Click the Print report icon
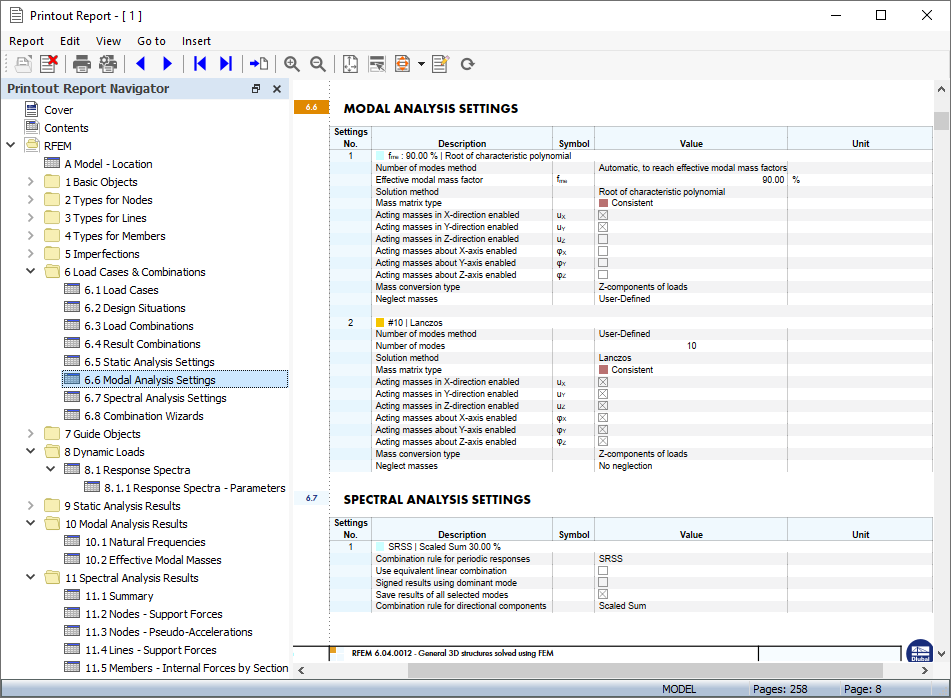This screenshot has width=951, height=698. [82, 64]
